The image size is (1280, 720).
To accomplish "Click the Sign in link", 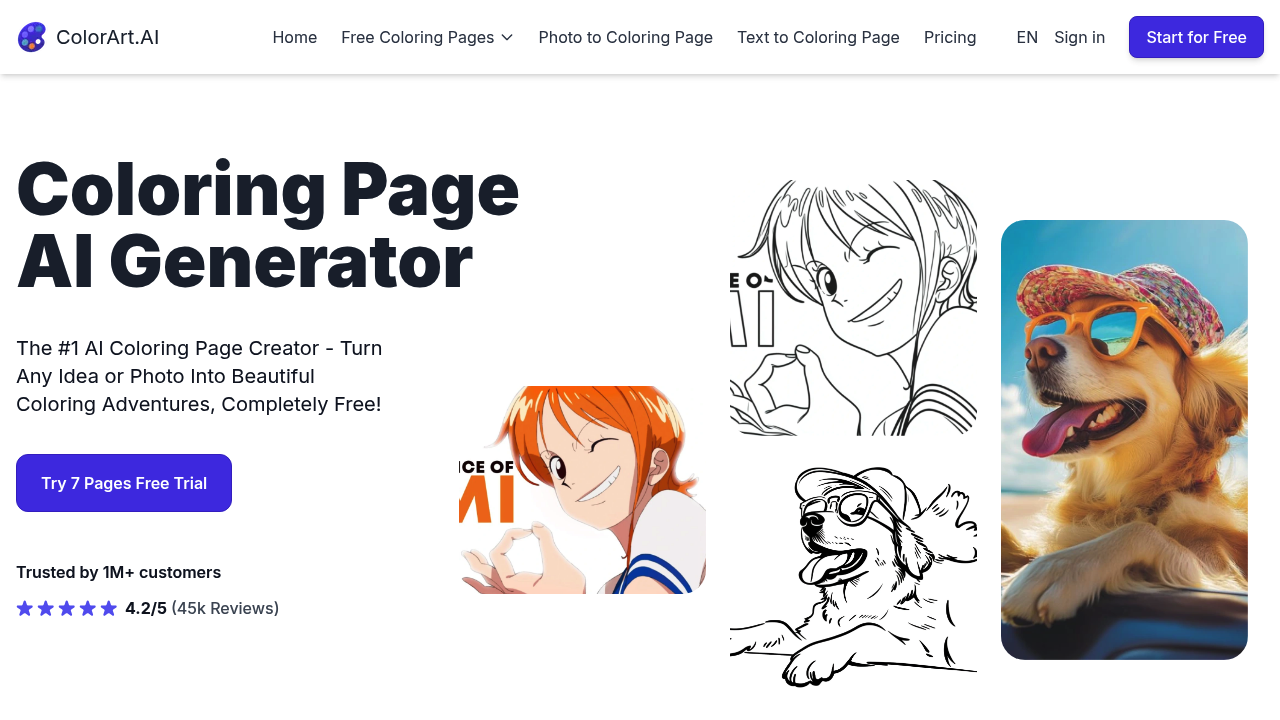I will click(x=1079, y=37).
